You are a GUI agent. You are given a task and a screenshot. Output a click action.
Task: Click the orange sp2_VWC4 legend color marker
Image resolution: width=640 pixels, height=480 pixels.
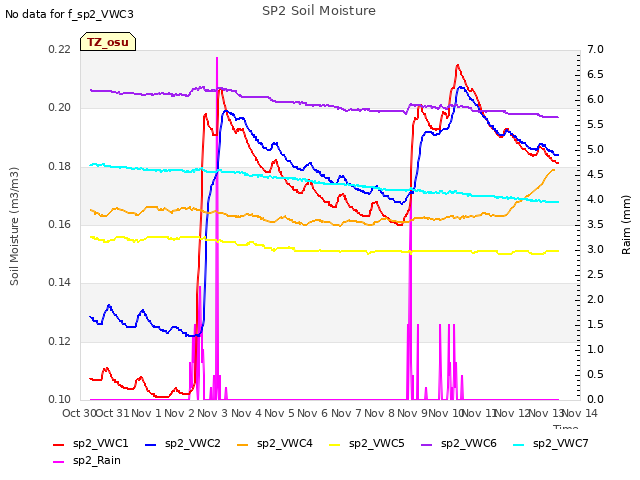click(x=243, y=444)
